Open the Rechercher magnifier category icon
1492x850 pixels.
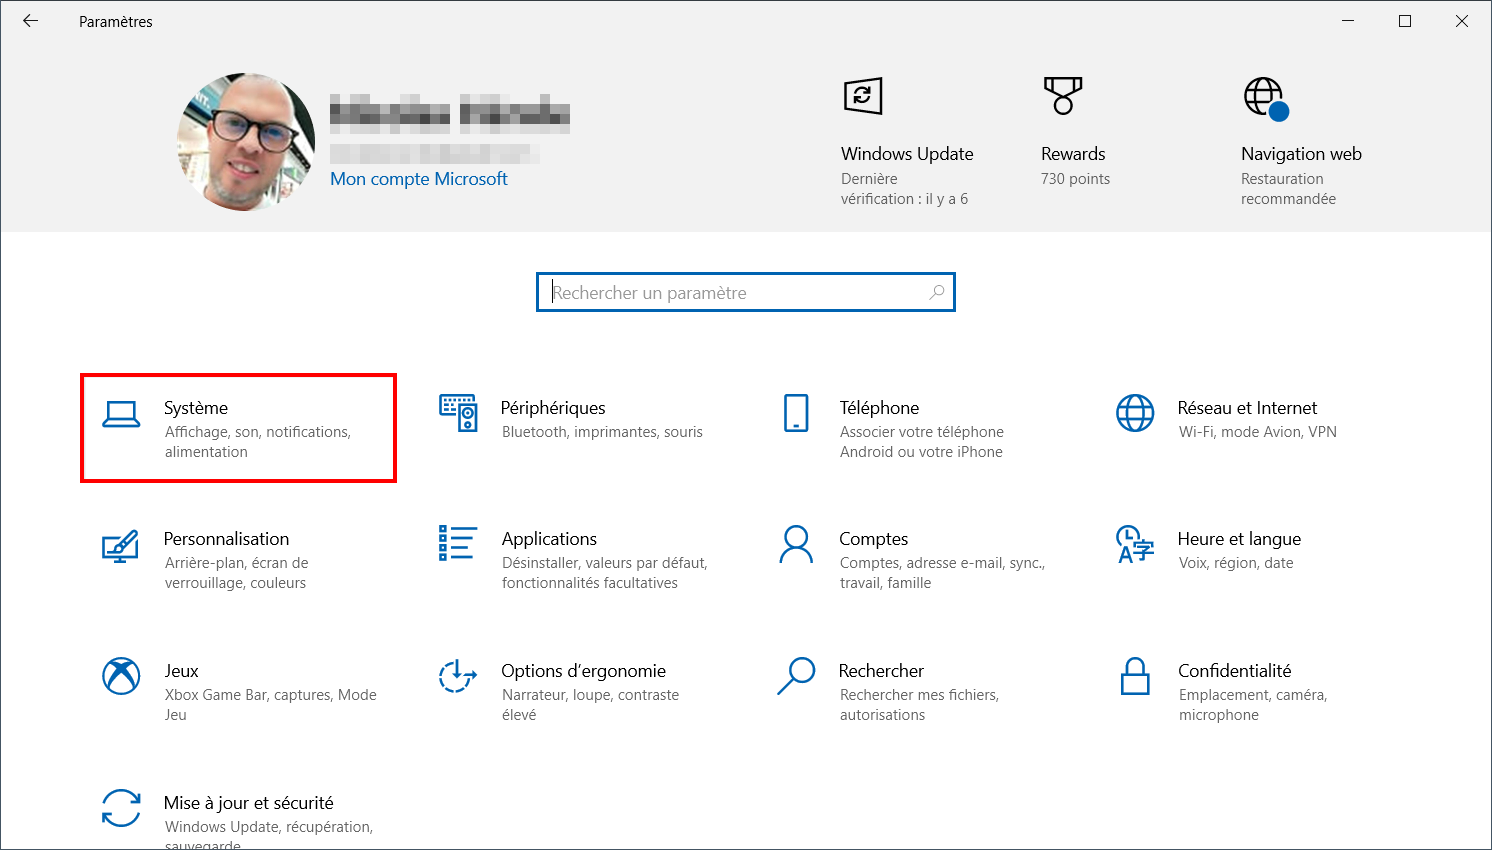[x=796, y=676]
